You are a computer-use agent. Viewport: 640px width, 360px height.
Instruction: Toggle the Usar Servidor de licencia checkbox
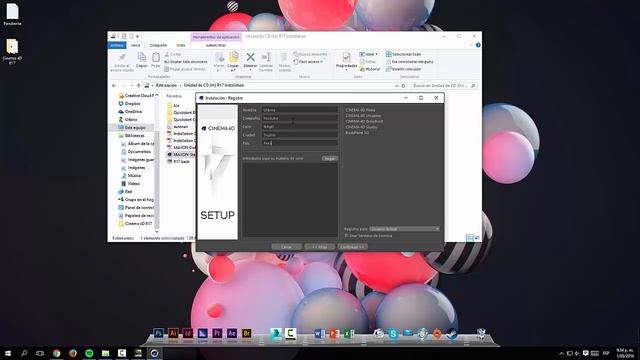tap(347, 236)
